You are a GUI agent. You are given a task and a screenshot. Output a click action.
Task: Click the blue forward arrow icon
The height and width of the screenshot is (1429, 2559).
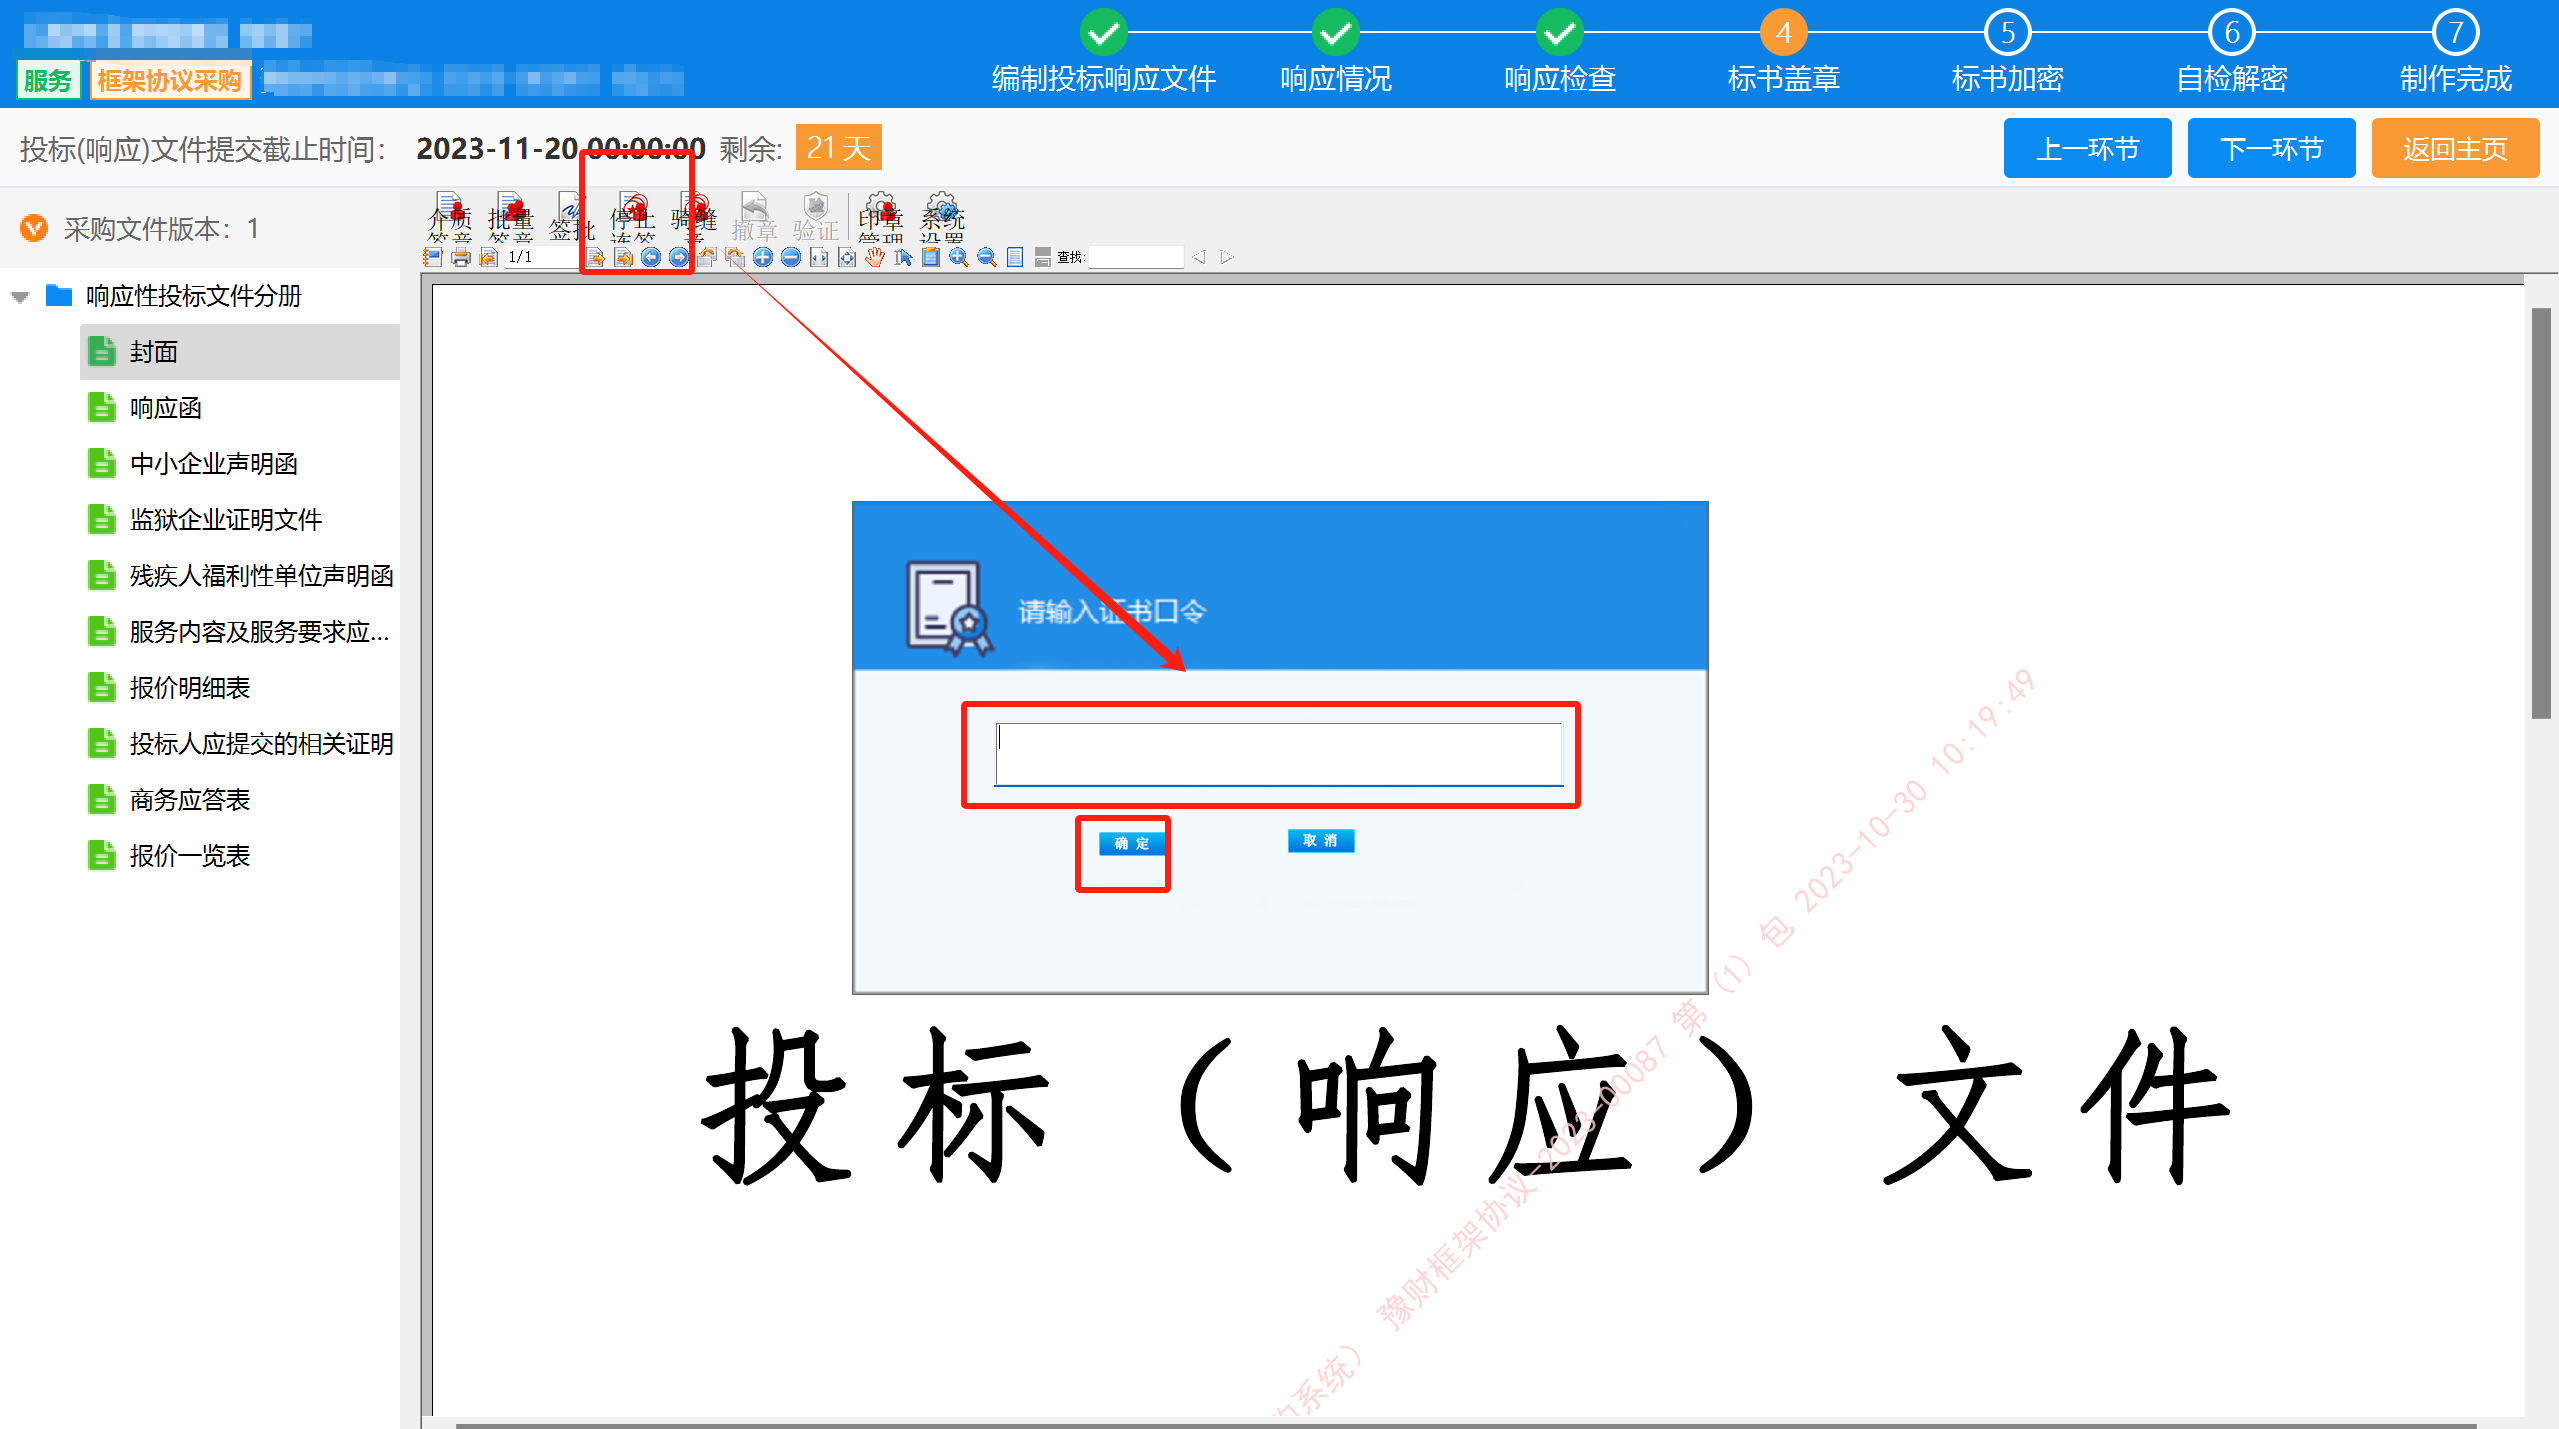679,257
